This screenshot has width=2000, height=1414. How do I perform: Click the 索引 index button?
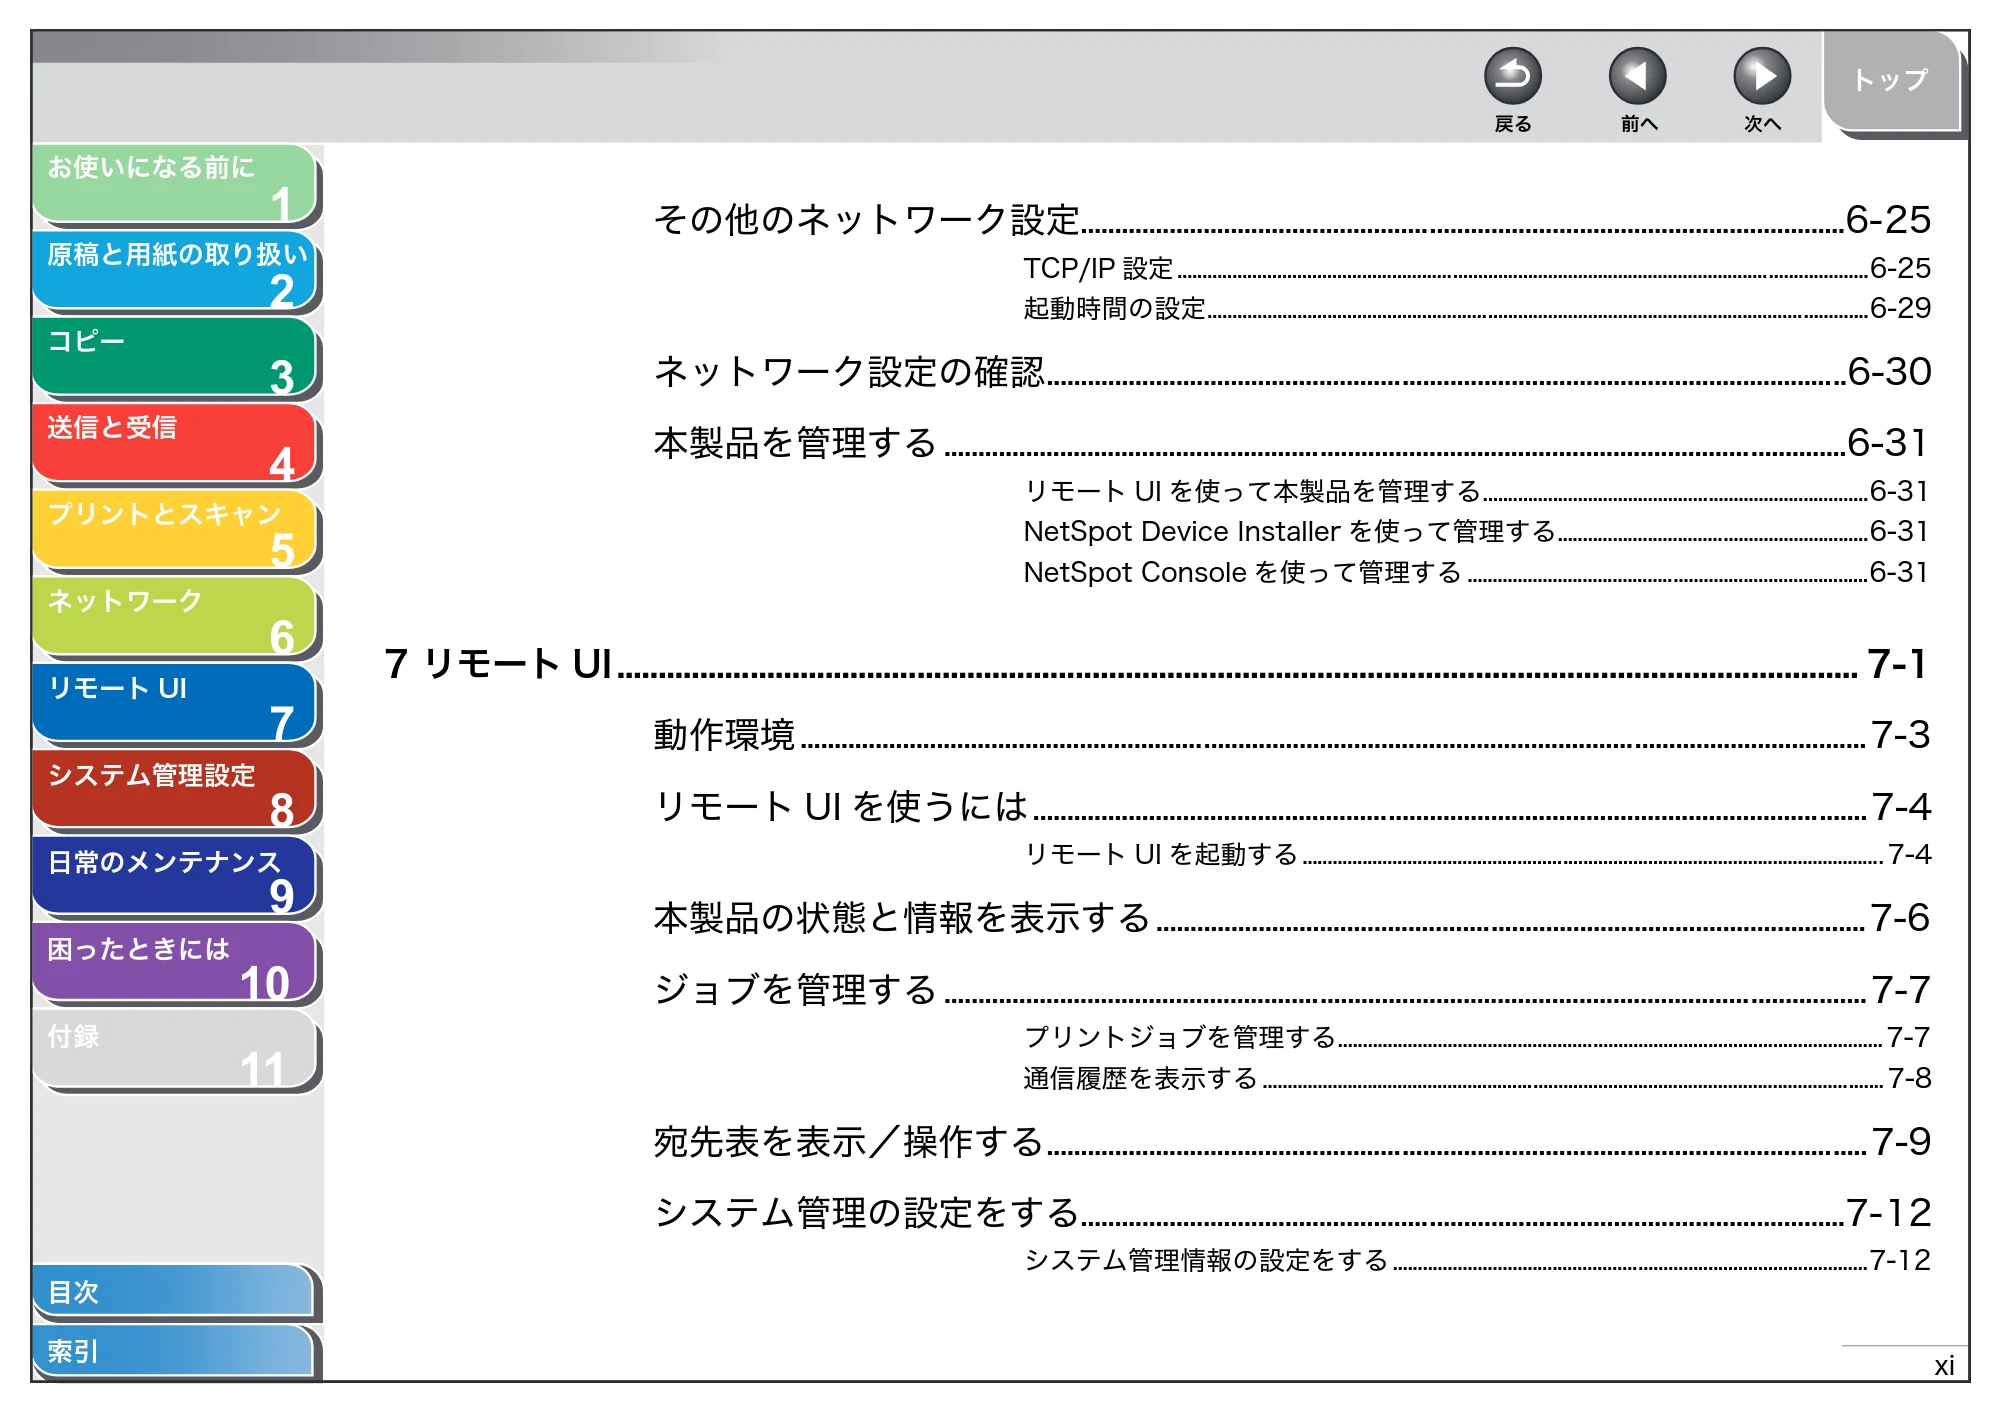(175, 1352)
